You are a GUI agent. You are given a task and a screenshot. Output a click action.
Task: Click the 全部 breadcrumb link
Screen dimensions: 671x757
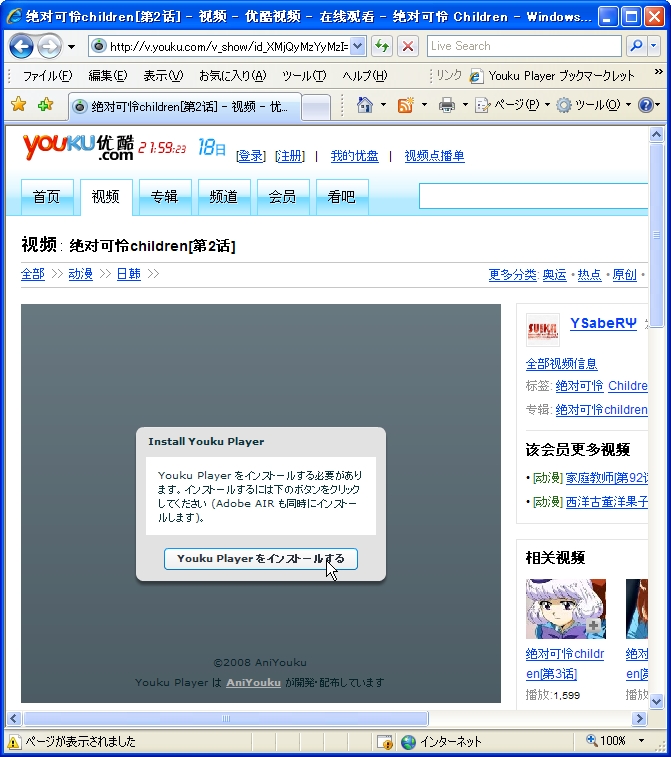(33, 274)
